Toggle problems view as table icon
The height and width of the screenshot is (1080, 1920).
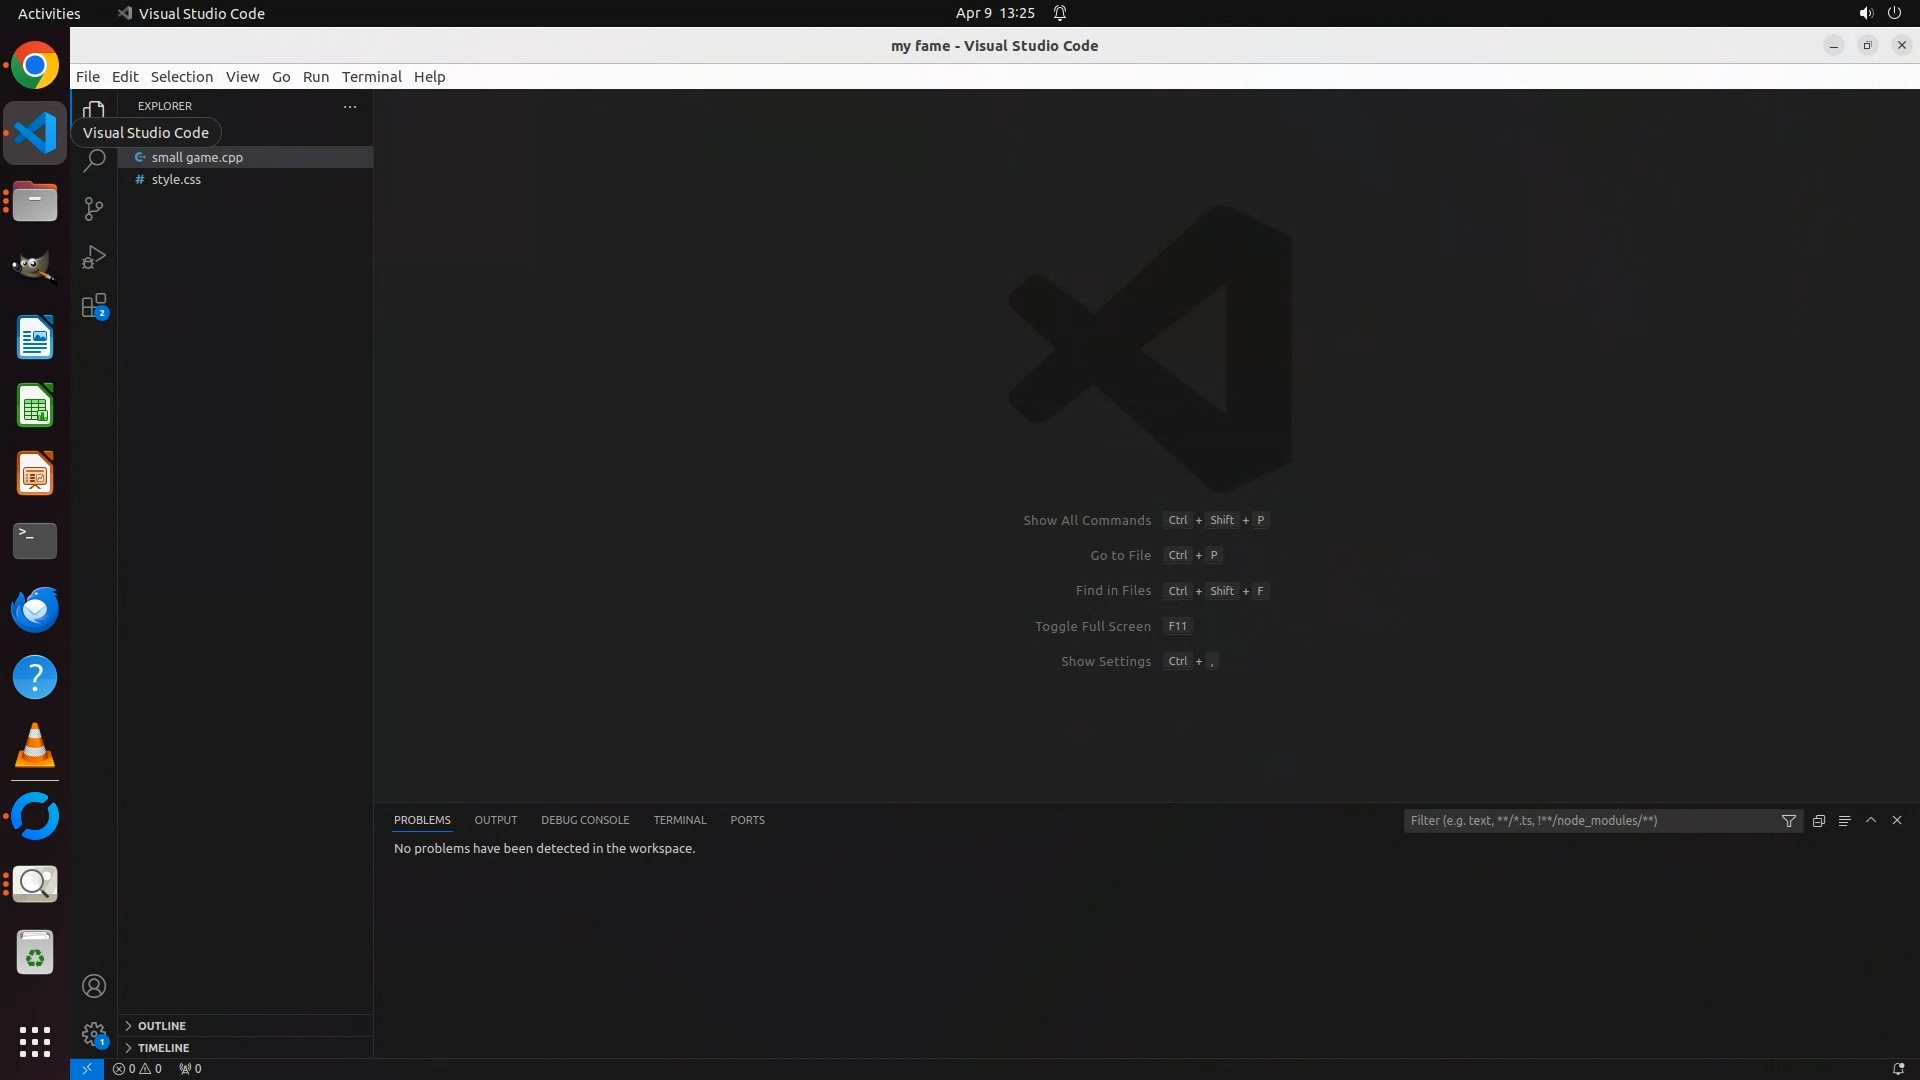(1845, 820)
